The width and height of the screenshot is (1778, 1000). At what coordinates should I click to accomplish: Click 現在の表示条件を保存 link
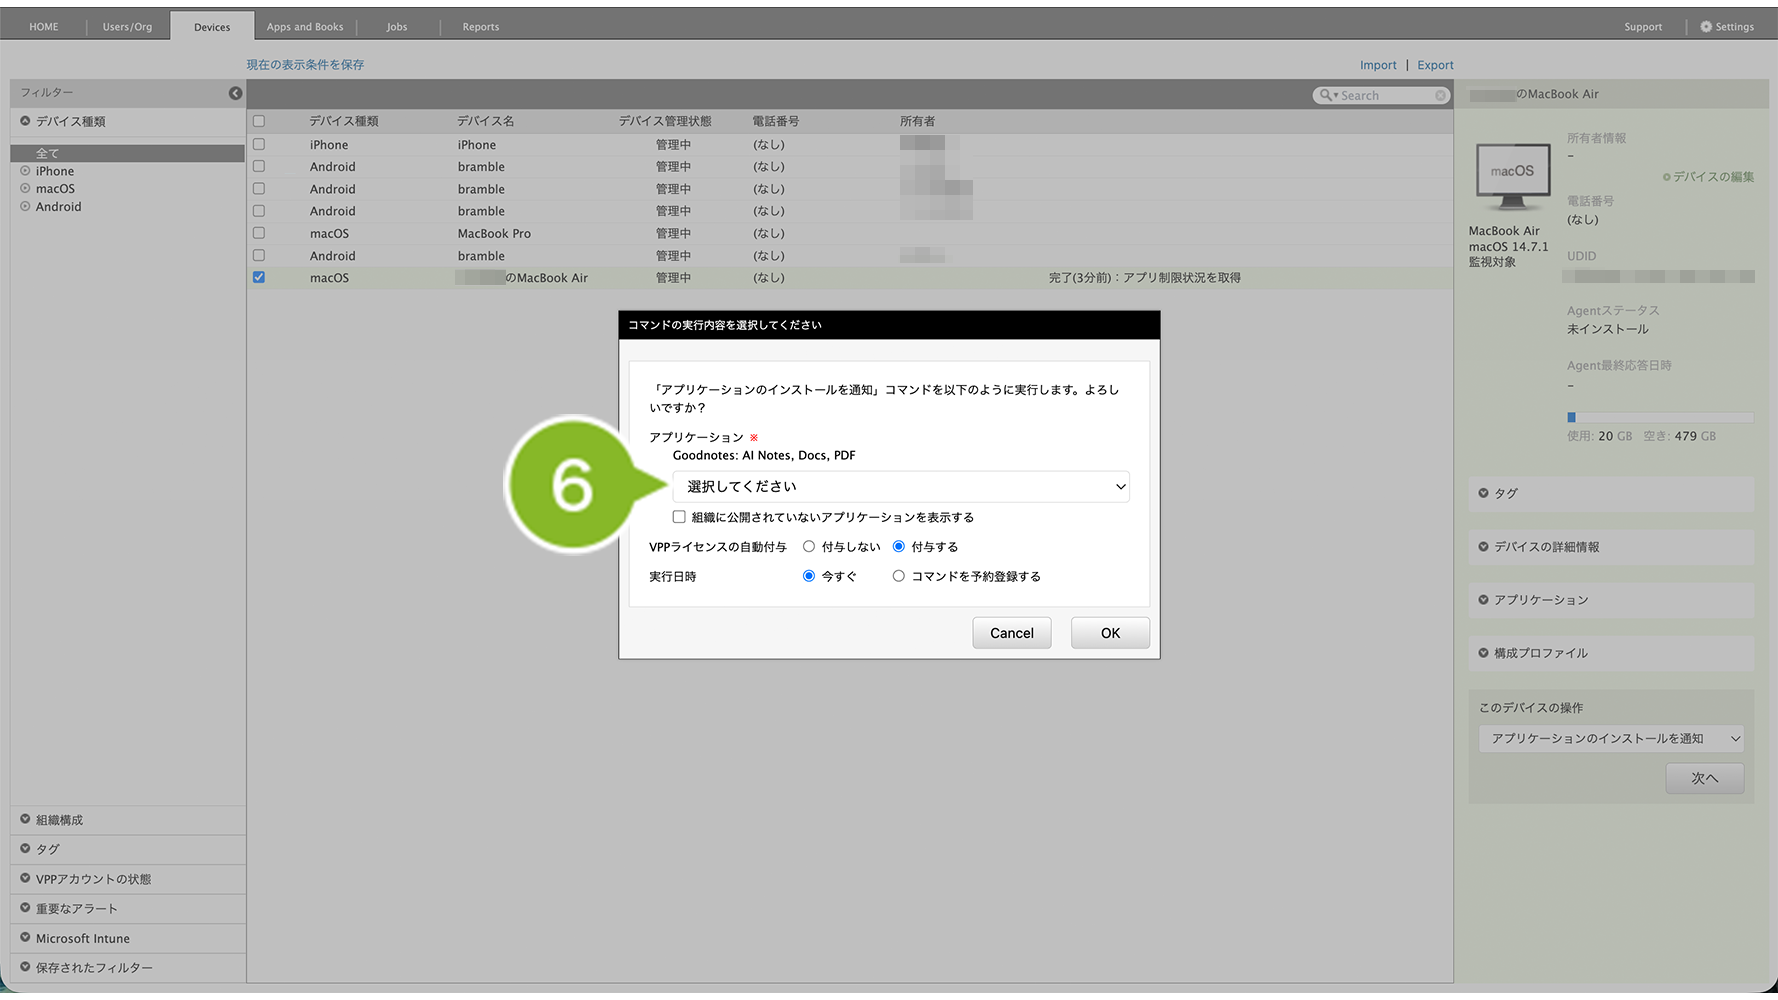pyautogui.click(x=305, y=65)
